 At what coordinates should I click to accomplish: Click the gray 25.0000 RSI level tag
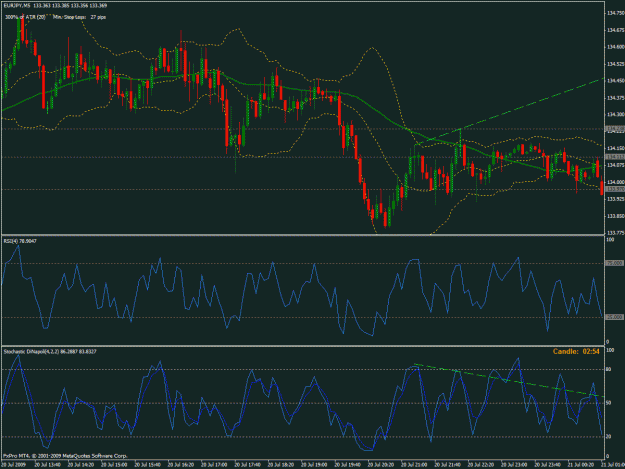614,317
